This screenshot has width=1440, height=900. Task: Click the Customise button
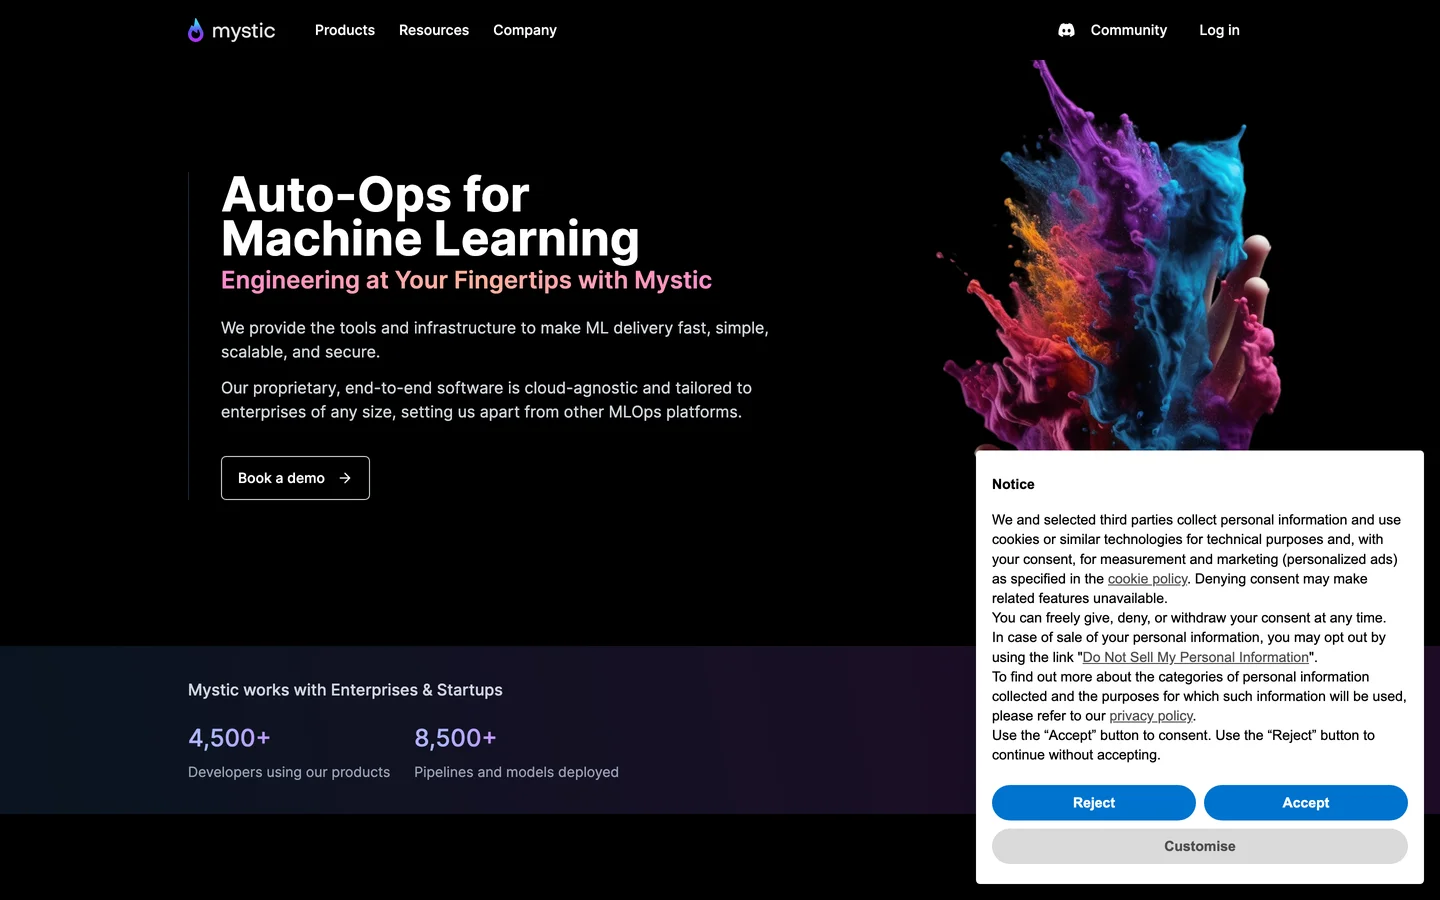pos(1200,846)
